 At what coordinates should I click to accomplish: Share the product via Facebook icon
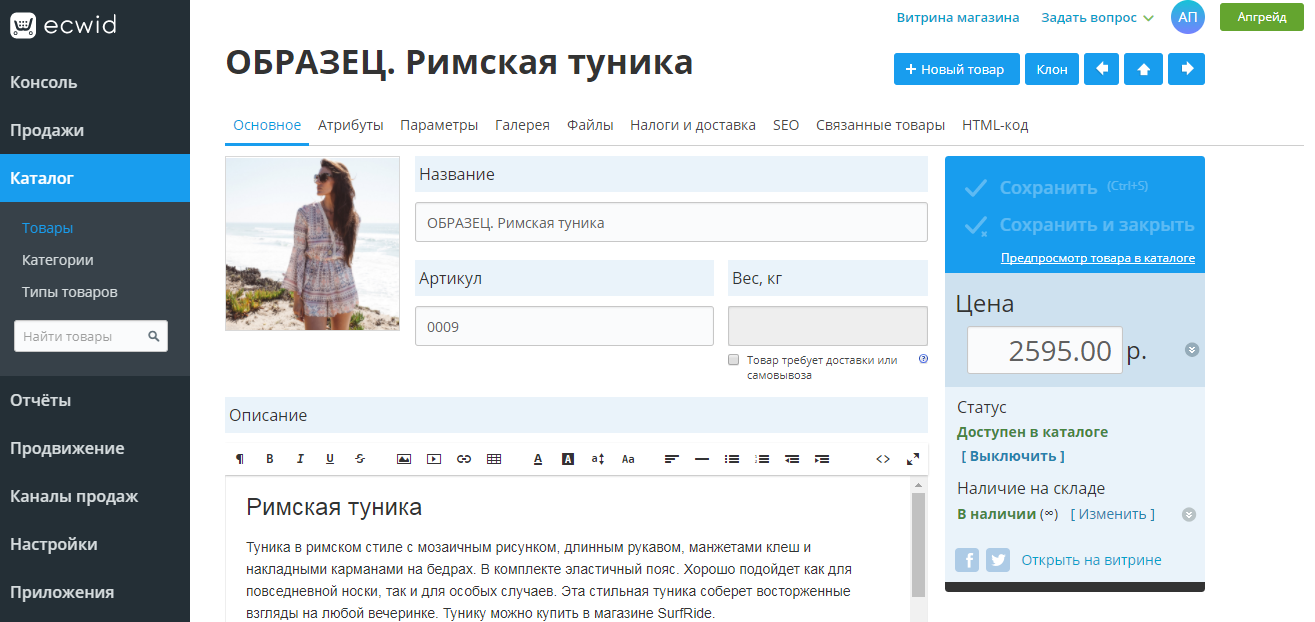[966, 560]
